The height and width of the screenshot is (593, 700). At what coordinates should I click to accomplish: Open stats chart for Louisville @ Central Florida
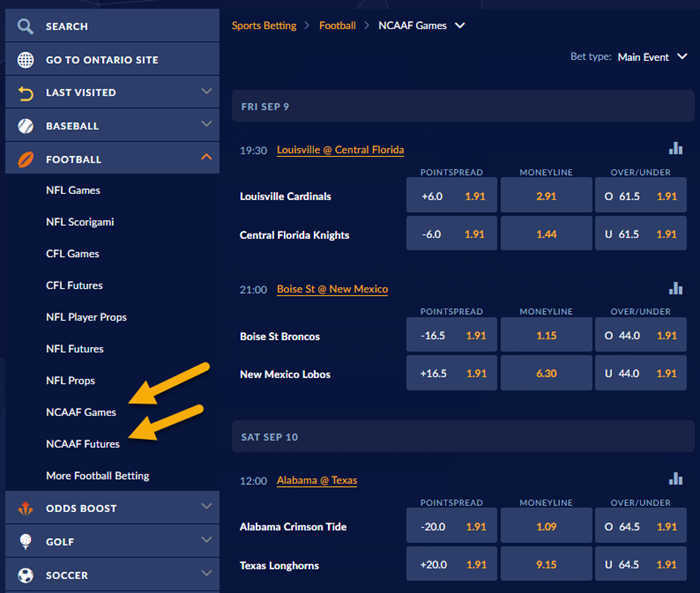coord(675,148)
